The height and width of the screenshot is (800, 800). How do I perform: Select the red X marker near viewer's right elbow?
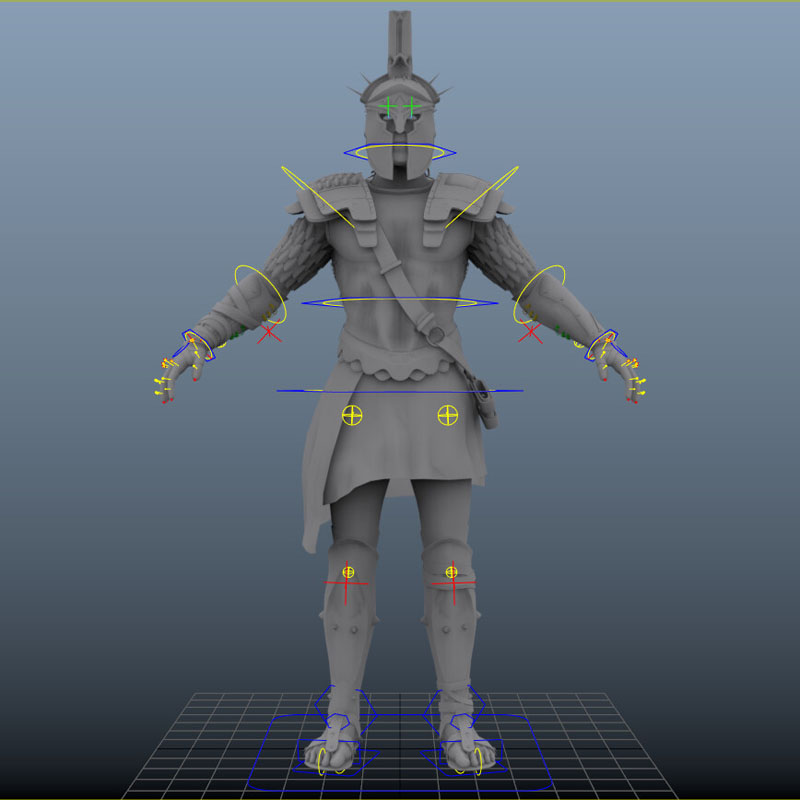pyautogui.click(x=531, y=332)
